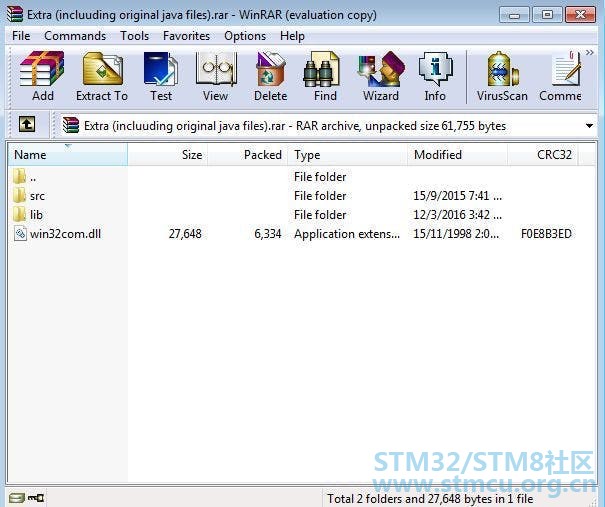Open the Tools menu
605x507 pixels.
(134, 36)
